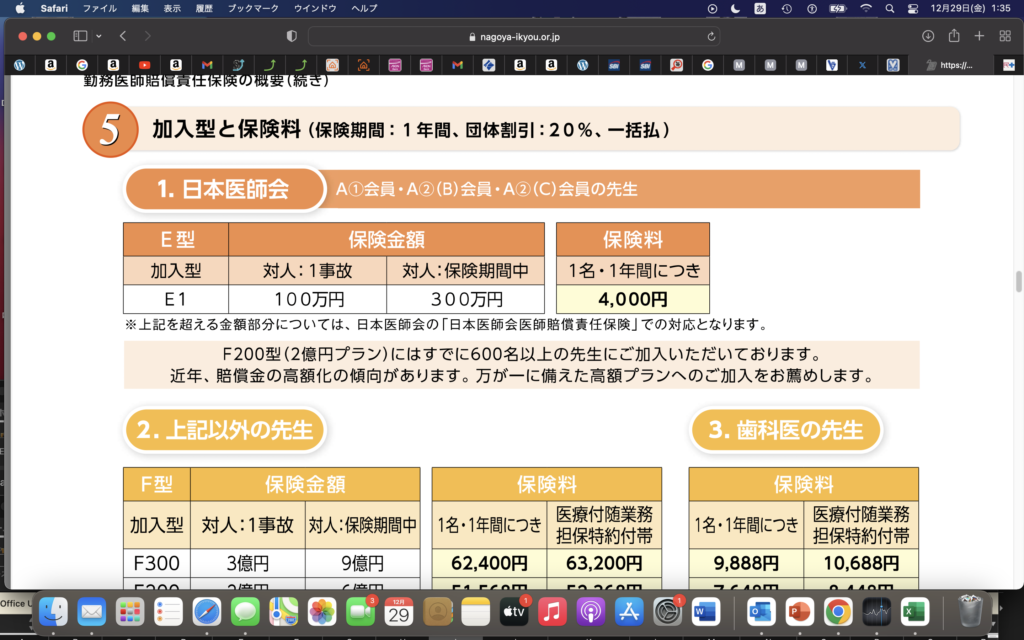Image resolution: width=1024 pixels, height=640 pixels.
Task: Expand the tab group chevron beside sidebar button
Action: point(98,36)
